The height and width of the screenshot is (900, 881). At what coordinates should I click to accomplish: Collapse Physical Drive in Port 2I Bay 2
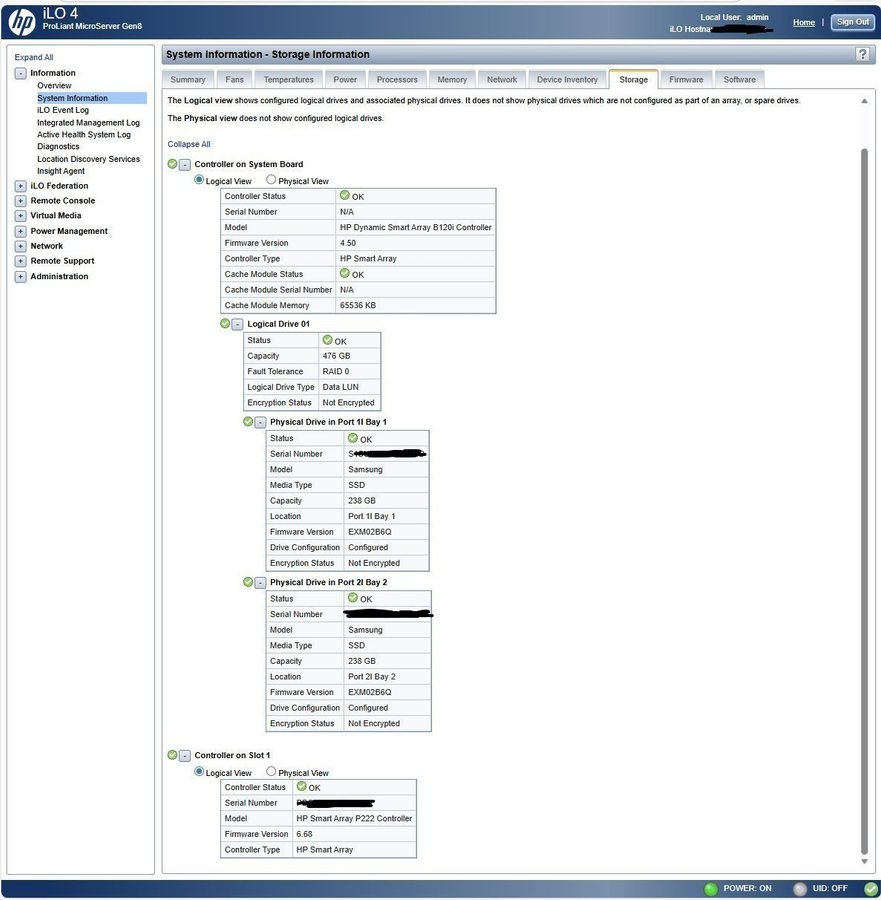[260, 582]
